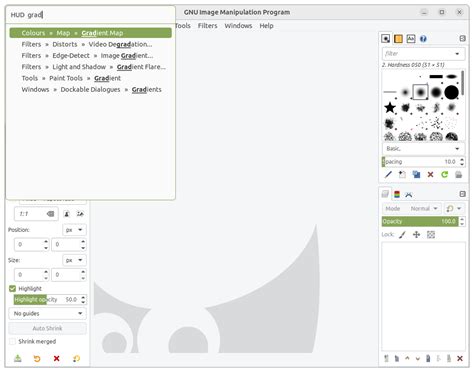
Task: Open the layer mode group switch dropdown
Action: 454,209
